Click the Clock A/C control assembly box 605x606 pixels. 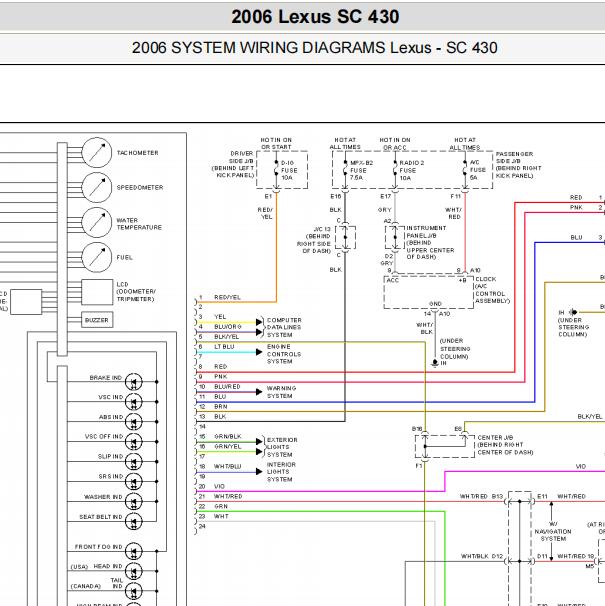coord(428,292)
